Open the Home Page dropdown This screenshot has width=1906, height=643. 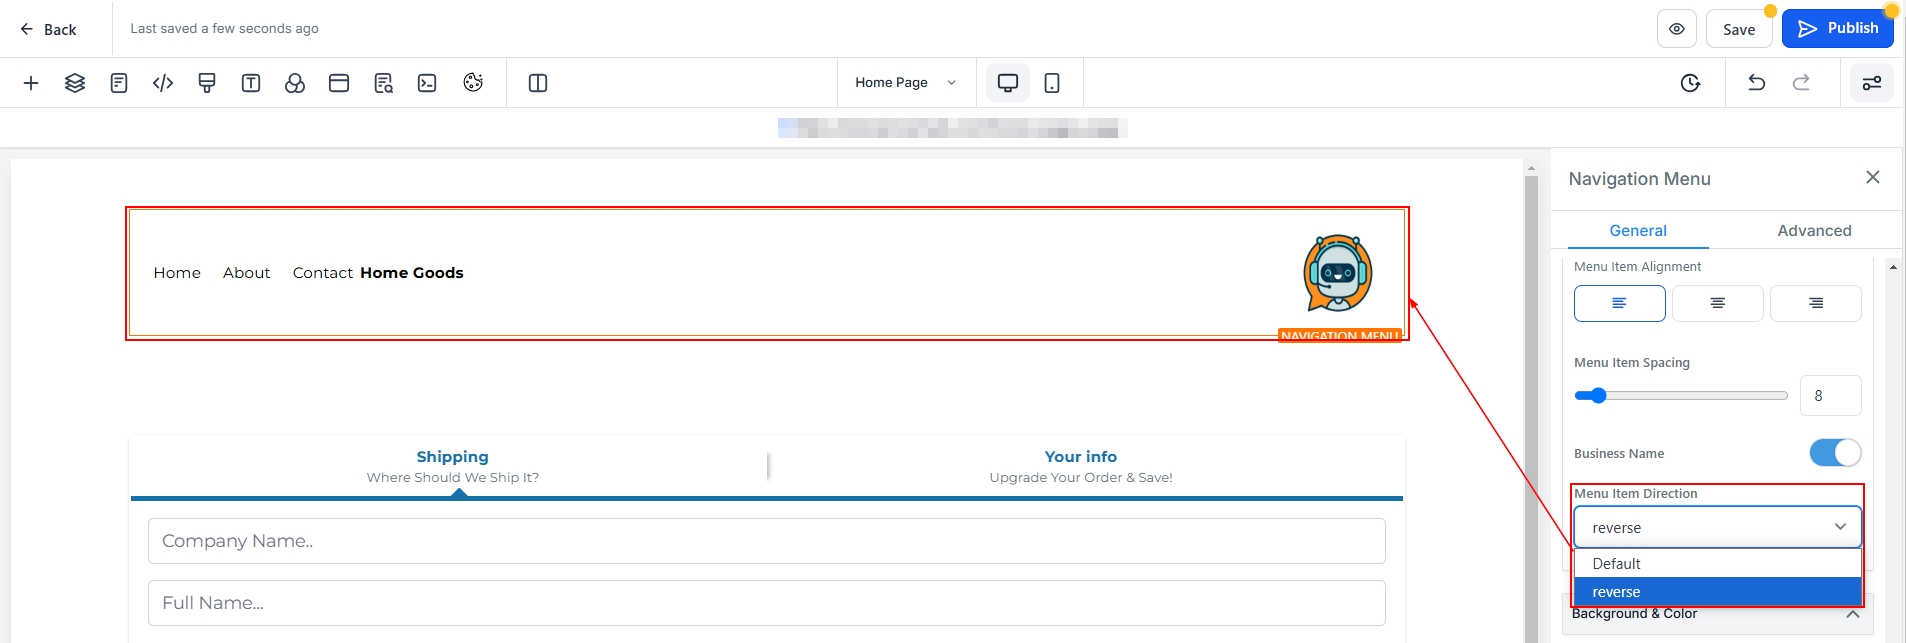(x=905, y=83)
